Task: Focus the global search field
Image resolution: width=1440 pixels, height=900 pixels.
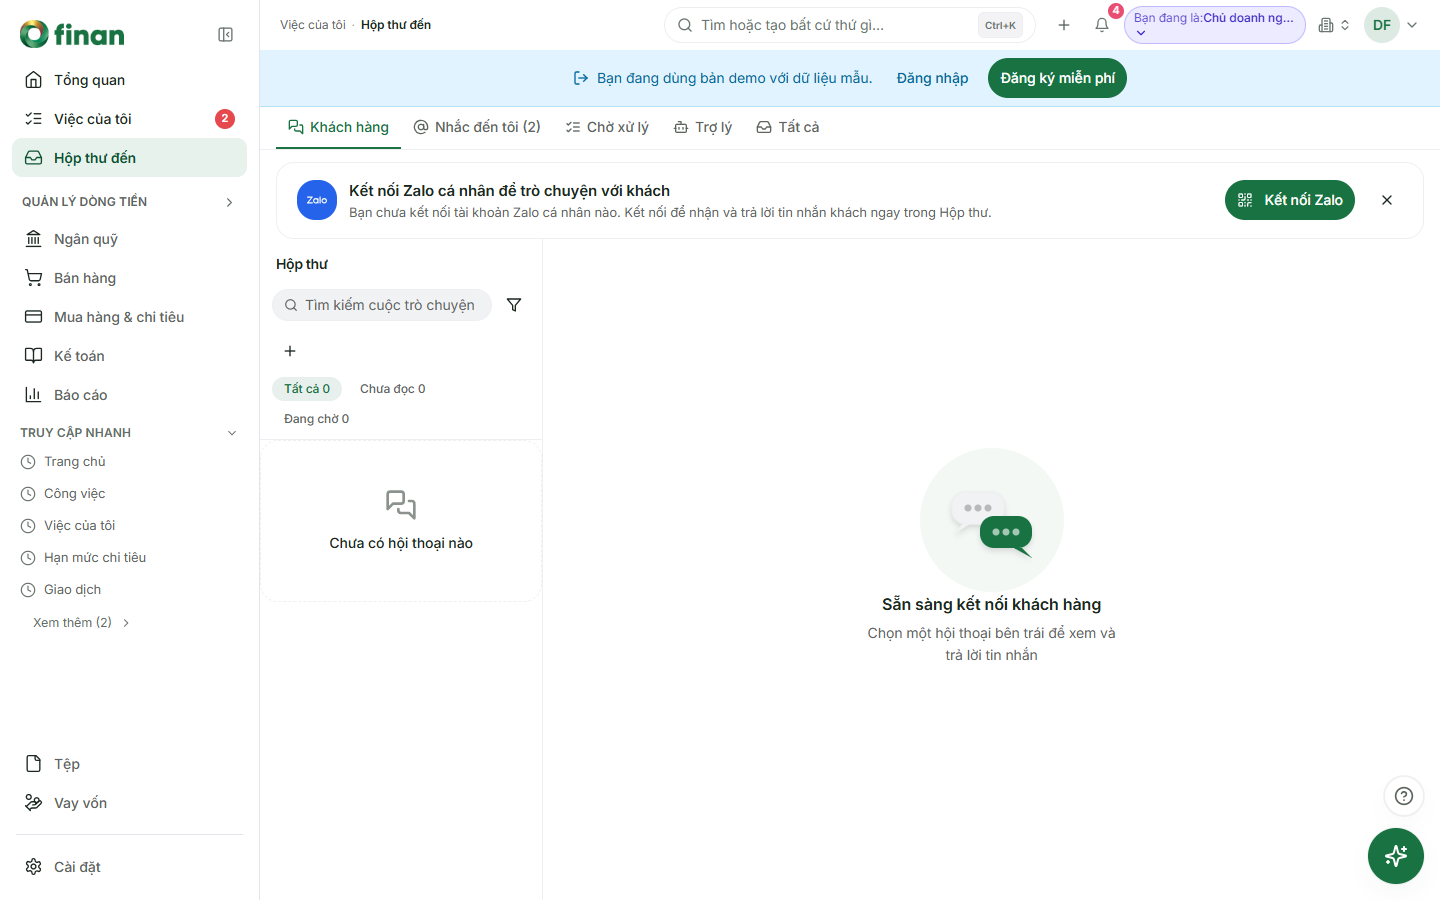Action: point(850,25)
